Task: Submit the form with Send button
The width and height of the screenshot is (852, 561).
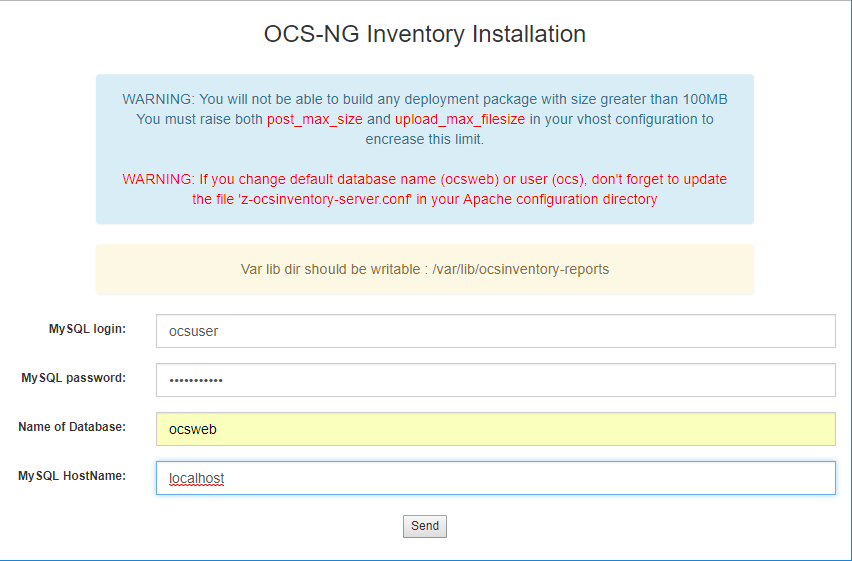Action: [x=425, y=526]
